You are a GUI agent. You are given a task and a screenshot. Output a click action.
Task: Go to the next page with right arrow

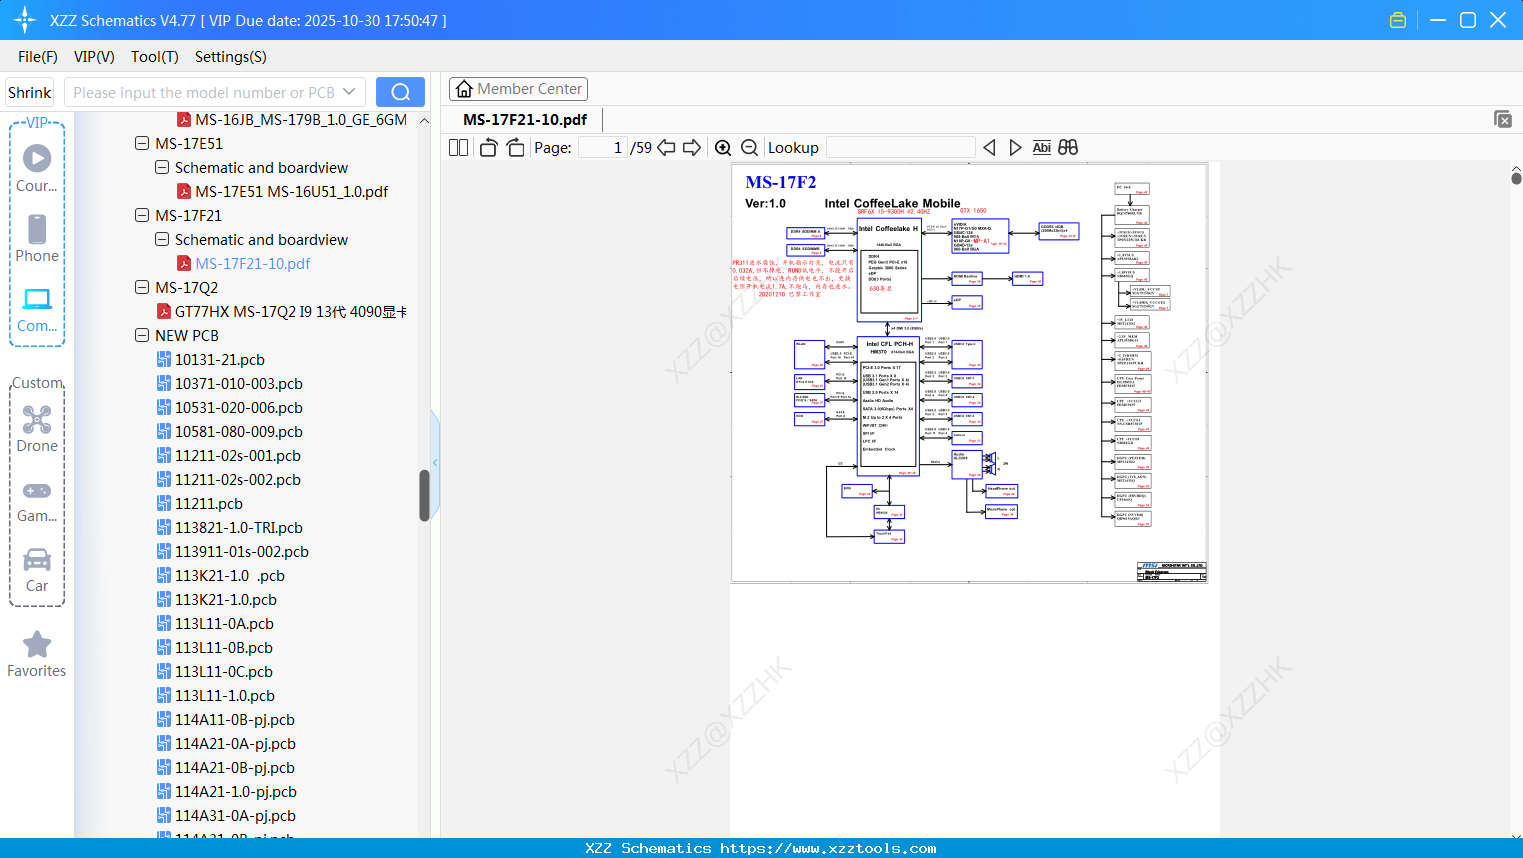(692, 147)
